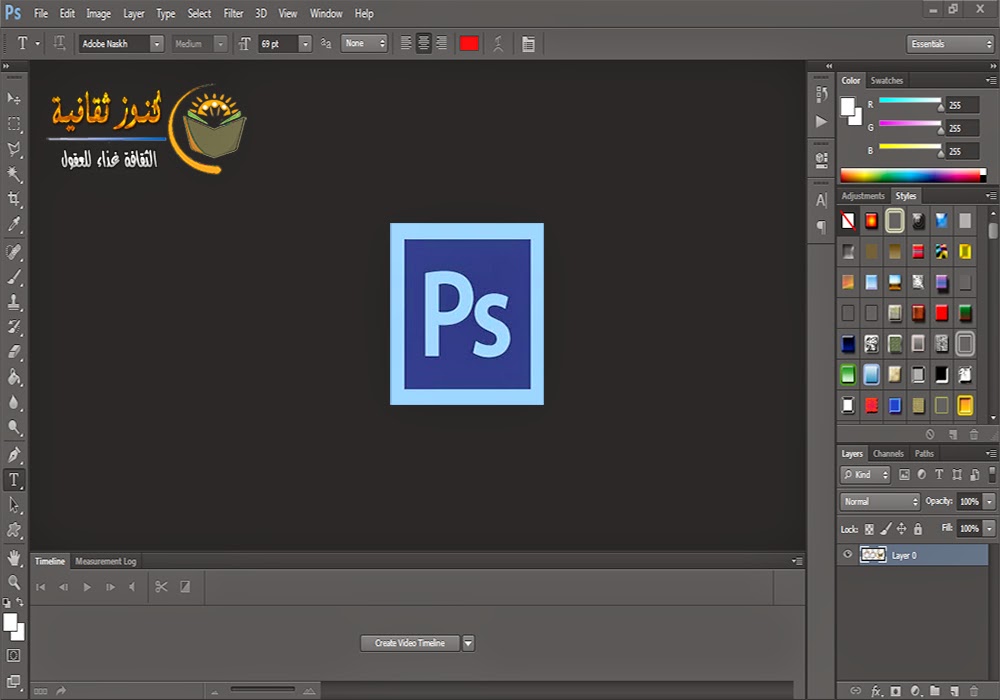Open the red text color swatch

[x=469, y=43]
